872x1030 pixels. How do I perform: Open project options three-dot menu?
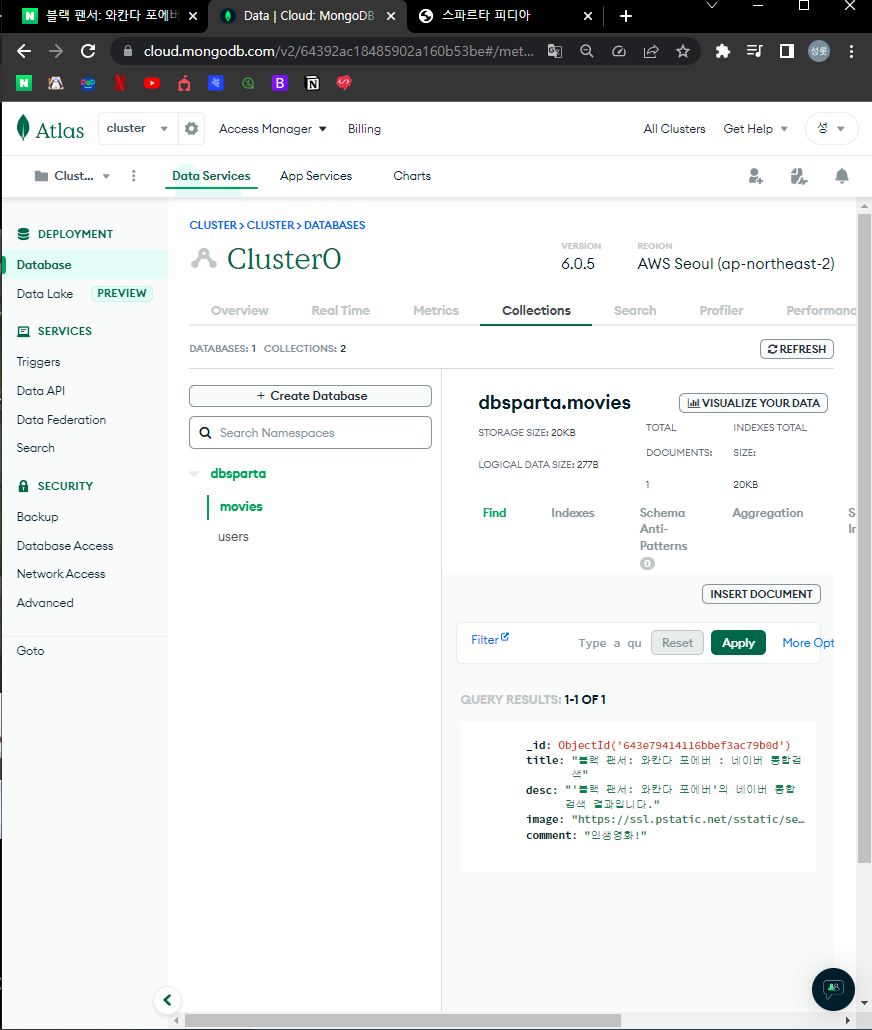coord(133,176)
